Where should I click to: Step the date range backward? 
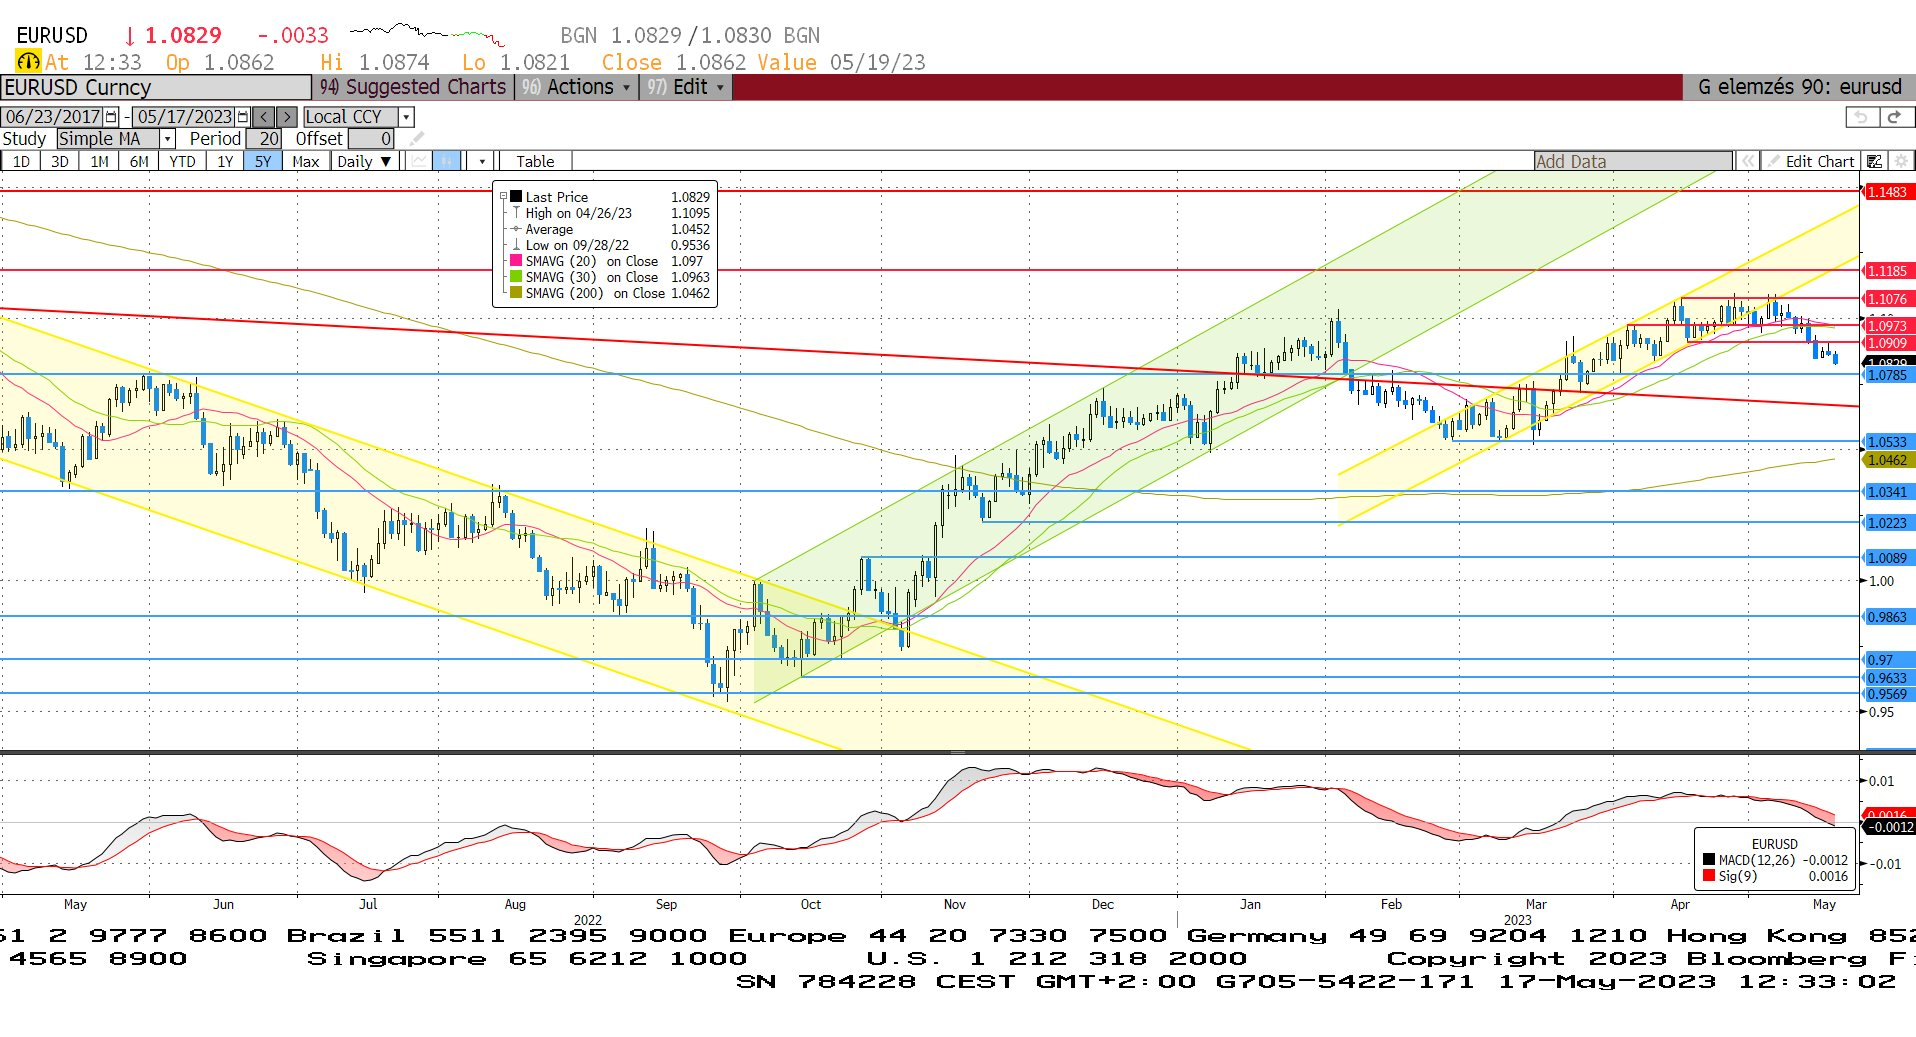pos(263,117)
